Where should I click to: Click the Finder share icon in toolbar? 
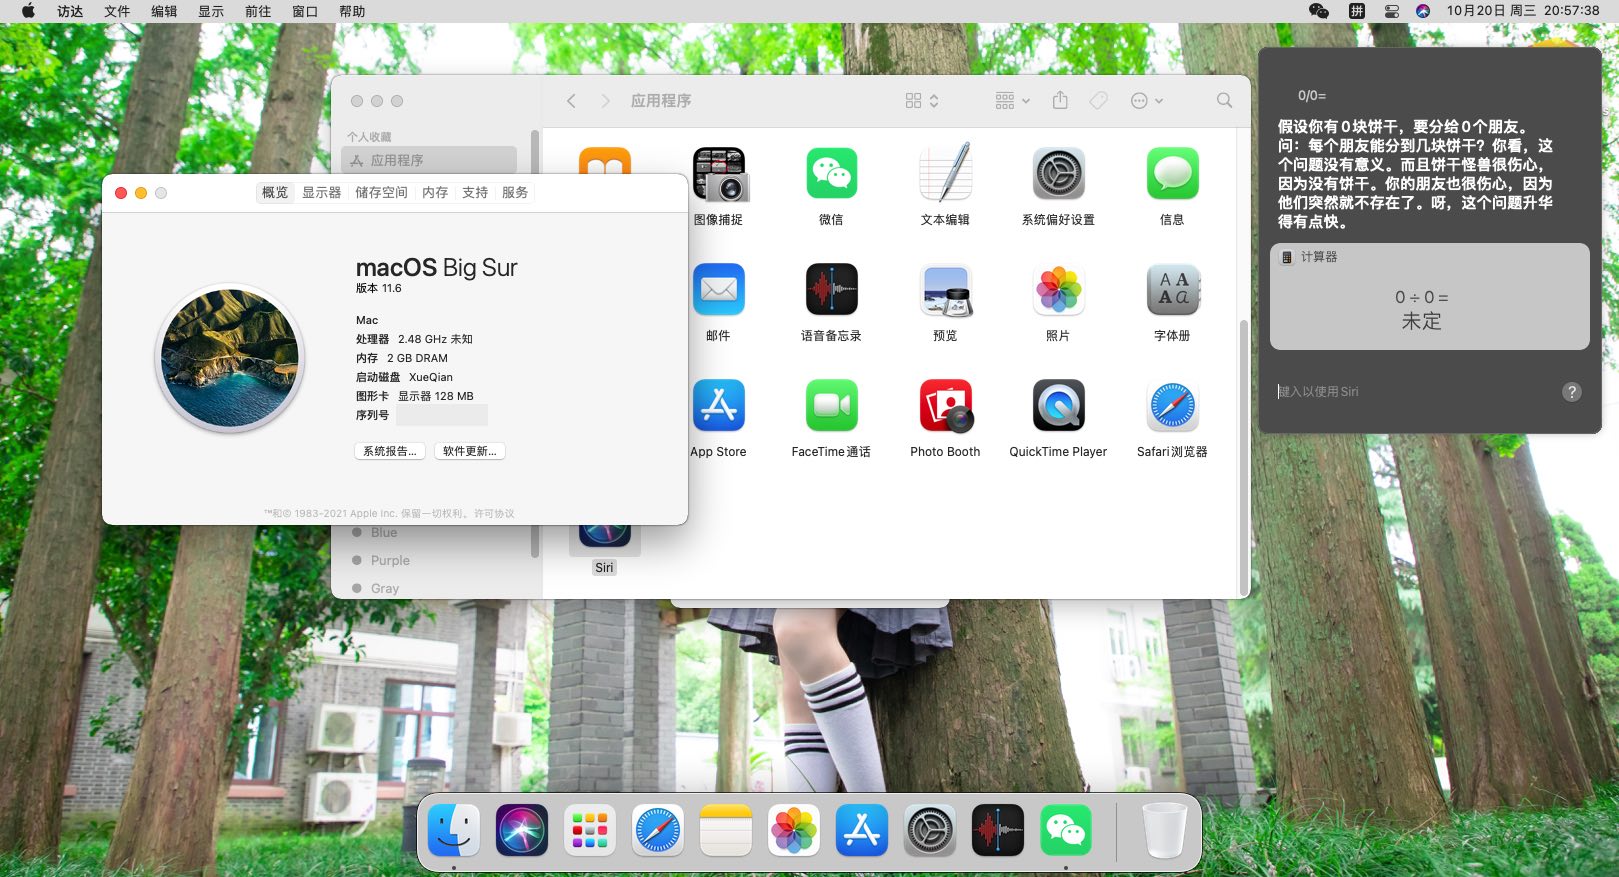(x=1060, y=101)
